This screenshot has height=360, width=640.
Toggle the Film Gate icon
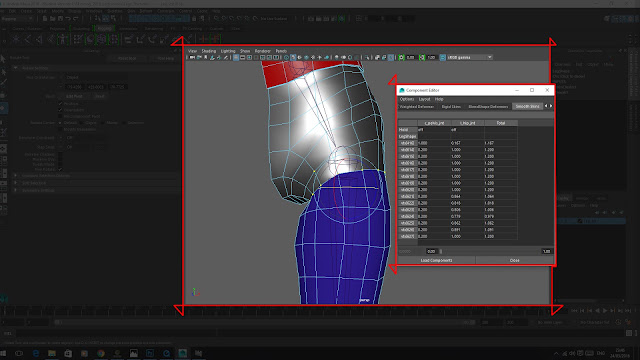click(242, 58)
